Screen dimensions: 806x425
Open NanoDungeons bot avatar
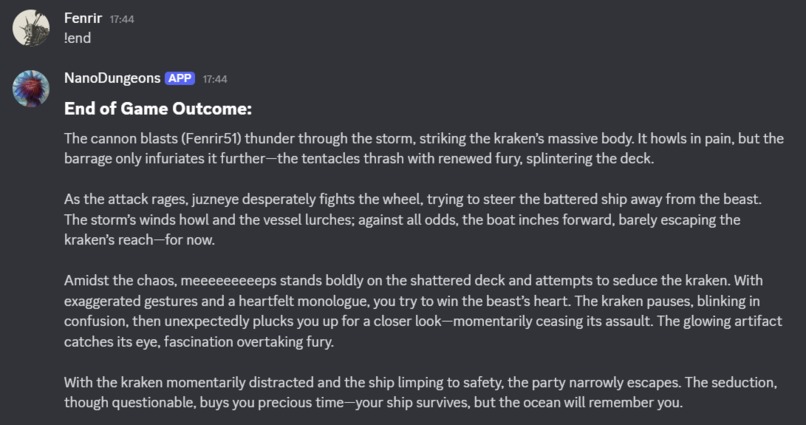(31, 88)
